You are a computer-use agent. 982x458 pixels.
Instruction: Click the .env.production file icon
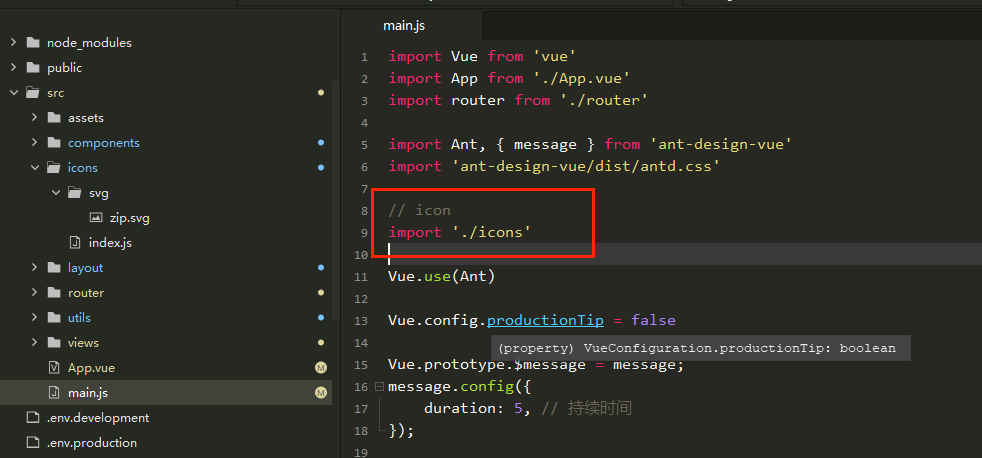pyautogui.click(x=33, y=443)
